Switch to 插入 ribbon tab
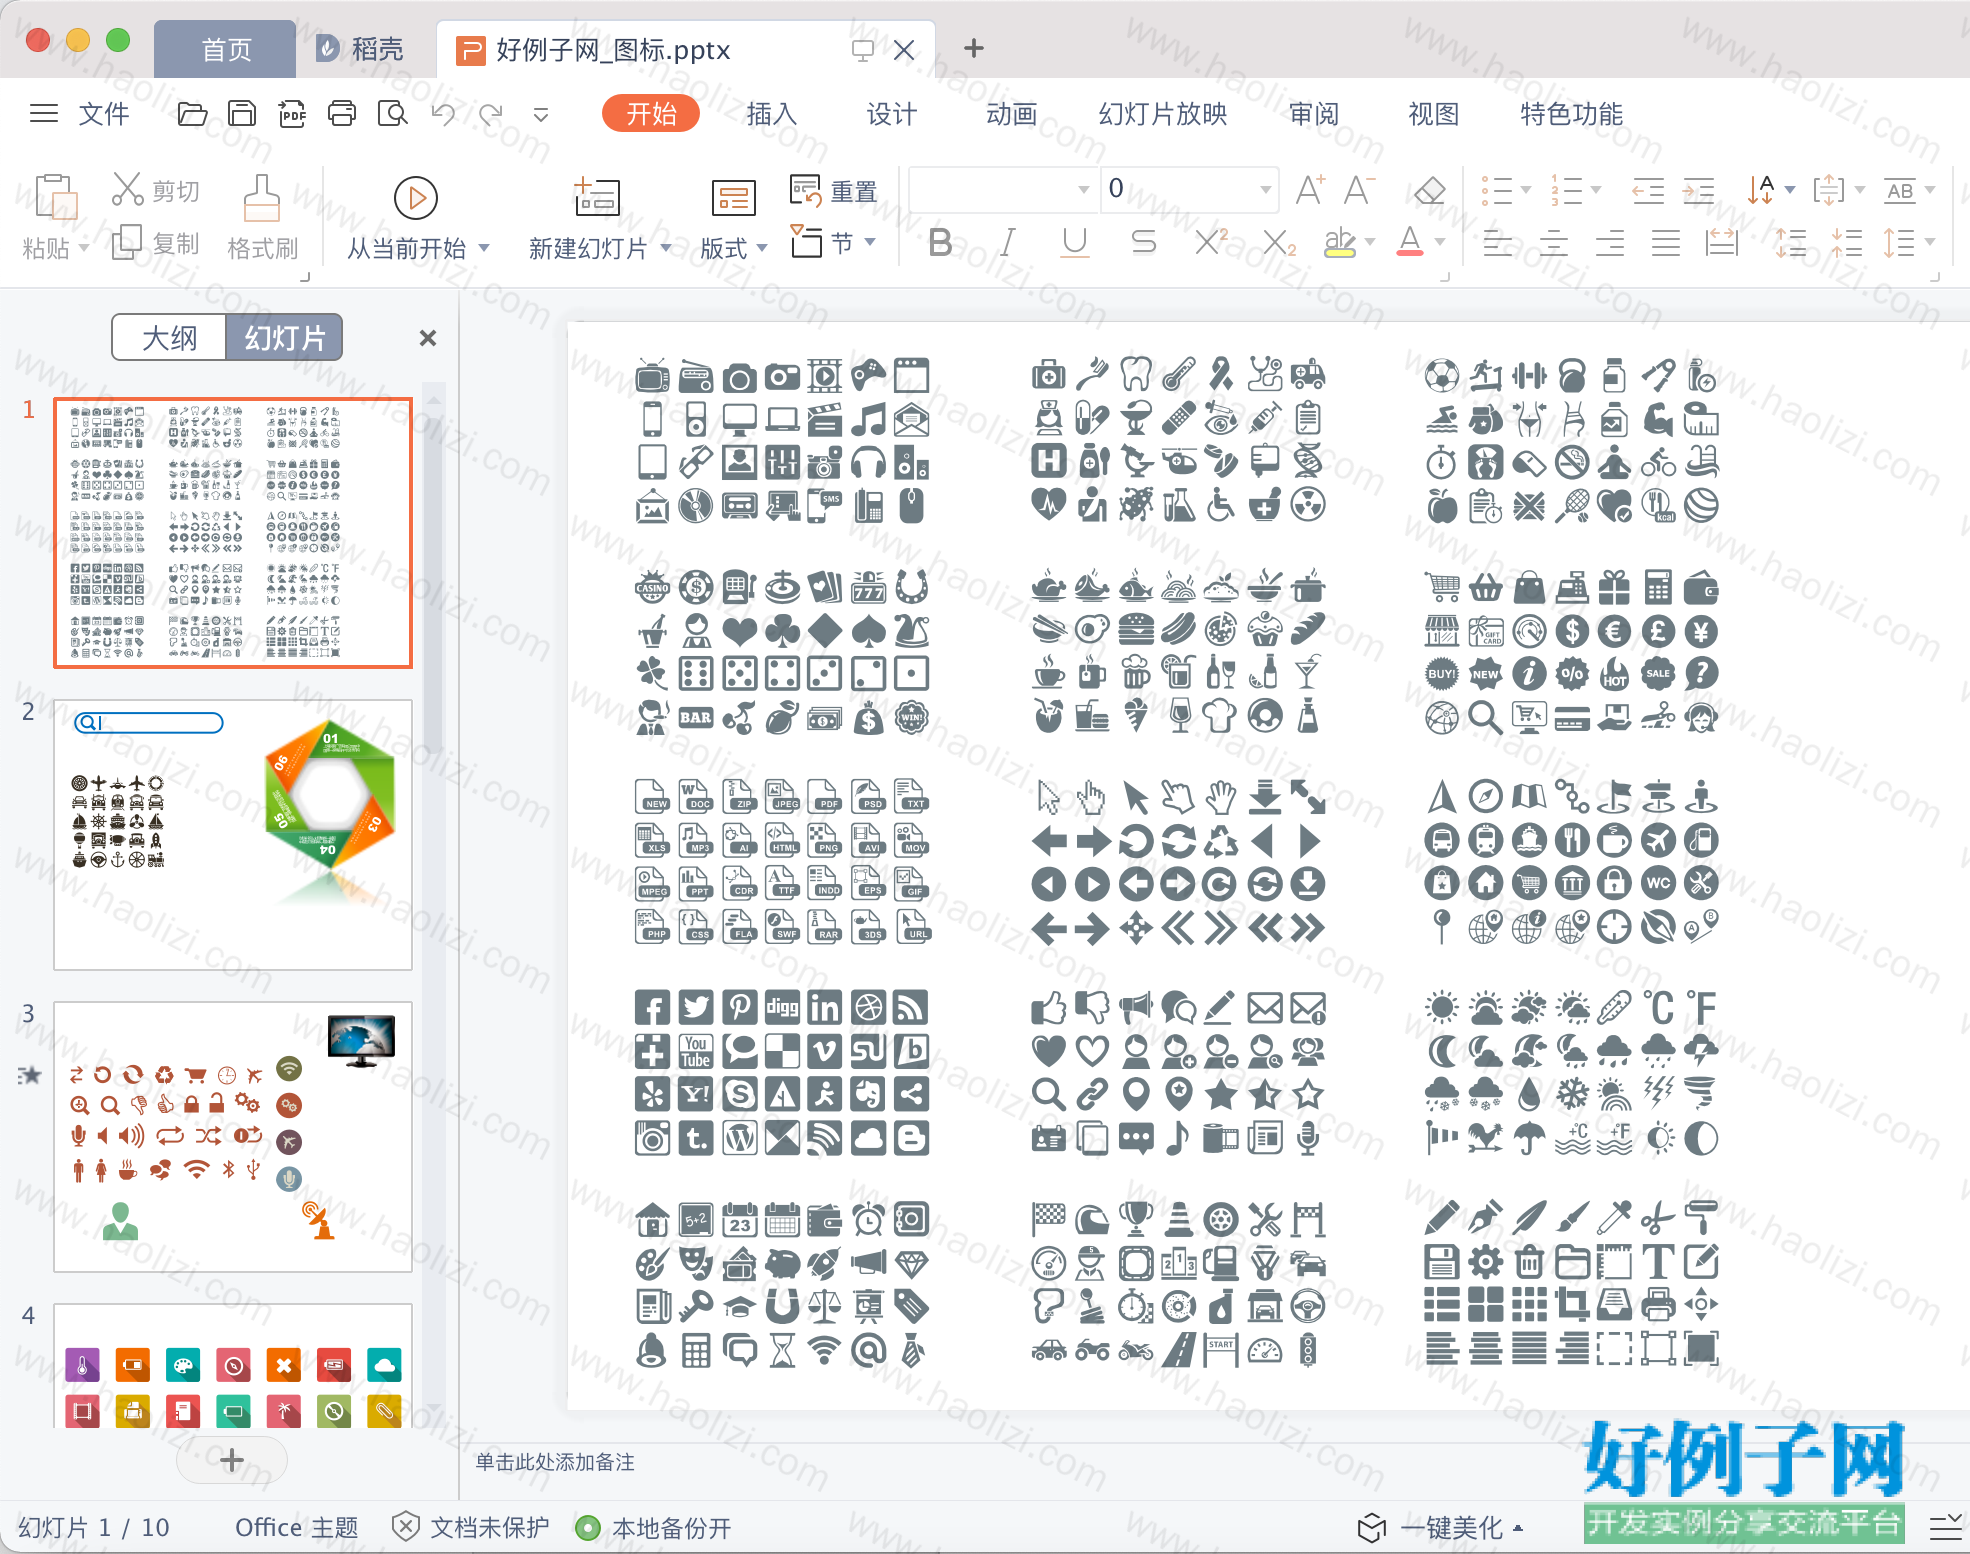This screenshot has width=1970, height=1554. click(x=772, y=114)
